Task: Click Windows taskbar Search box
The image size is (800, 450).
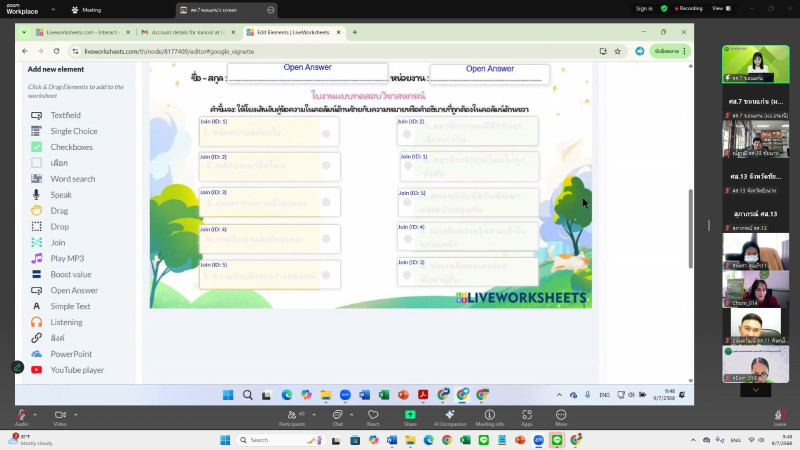Action: 281,440
